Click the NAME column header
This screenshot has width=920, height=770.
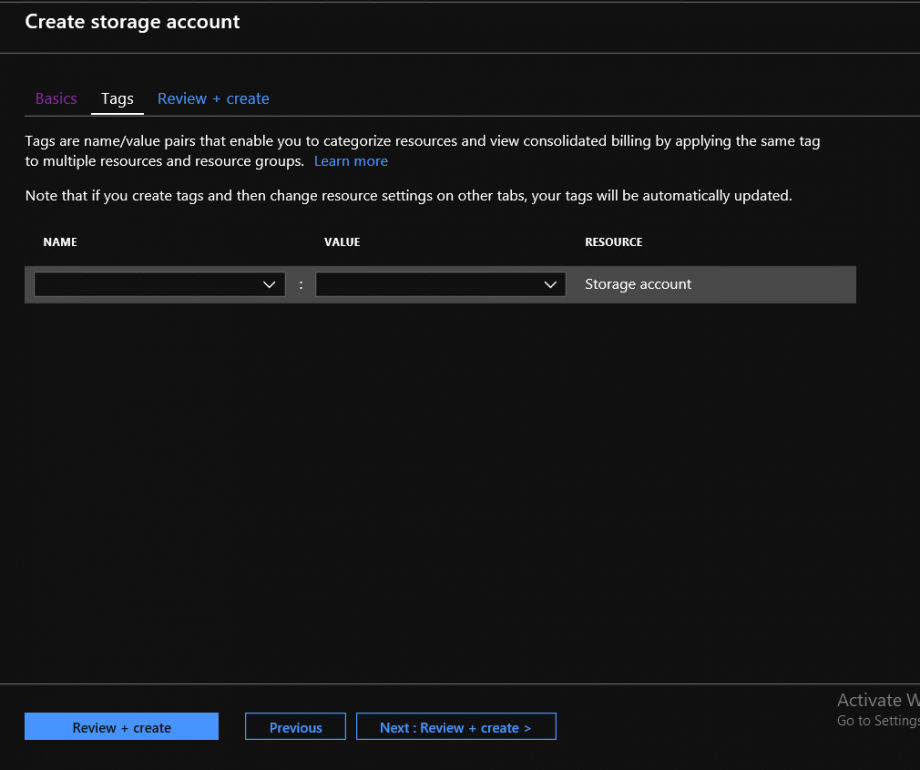[x=60, y=242]
